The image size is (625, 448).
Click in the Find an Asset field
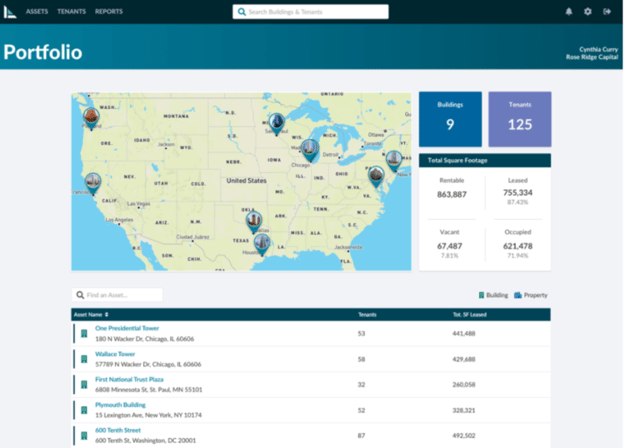[117, 295]
